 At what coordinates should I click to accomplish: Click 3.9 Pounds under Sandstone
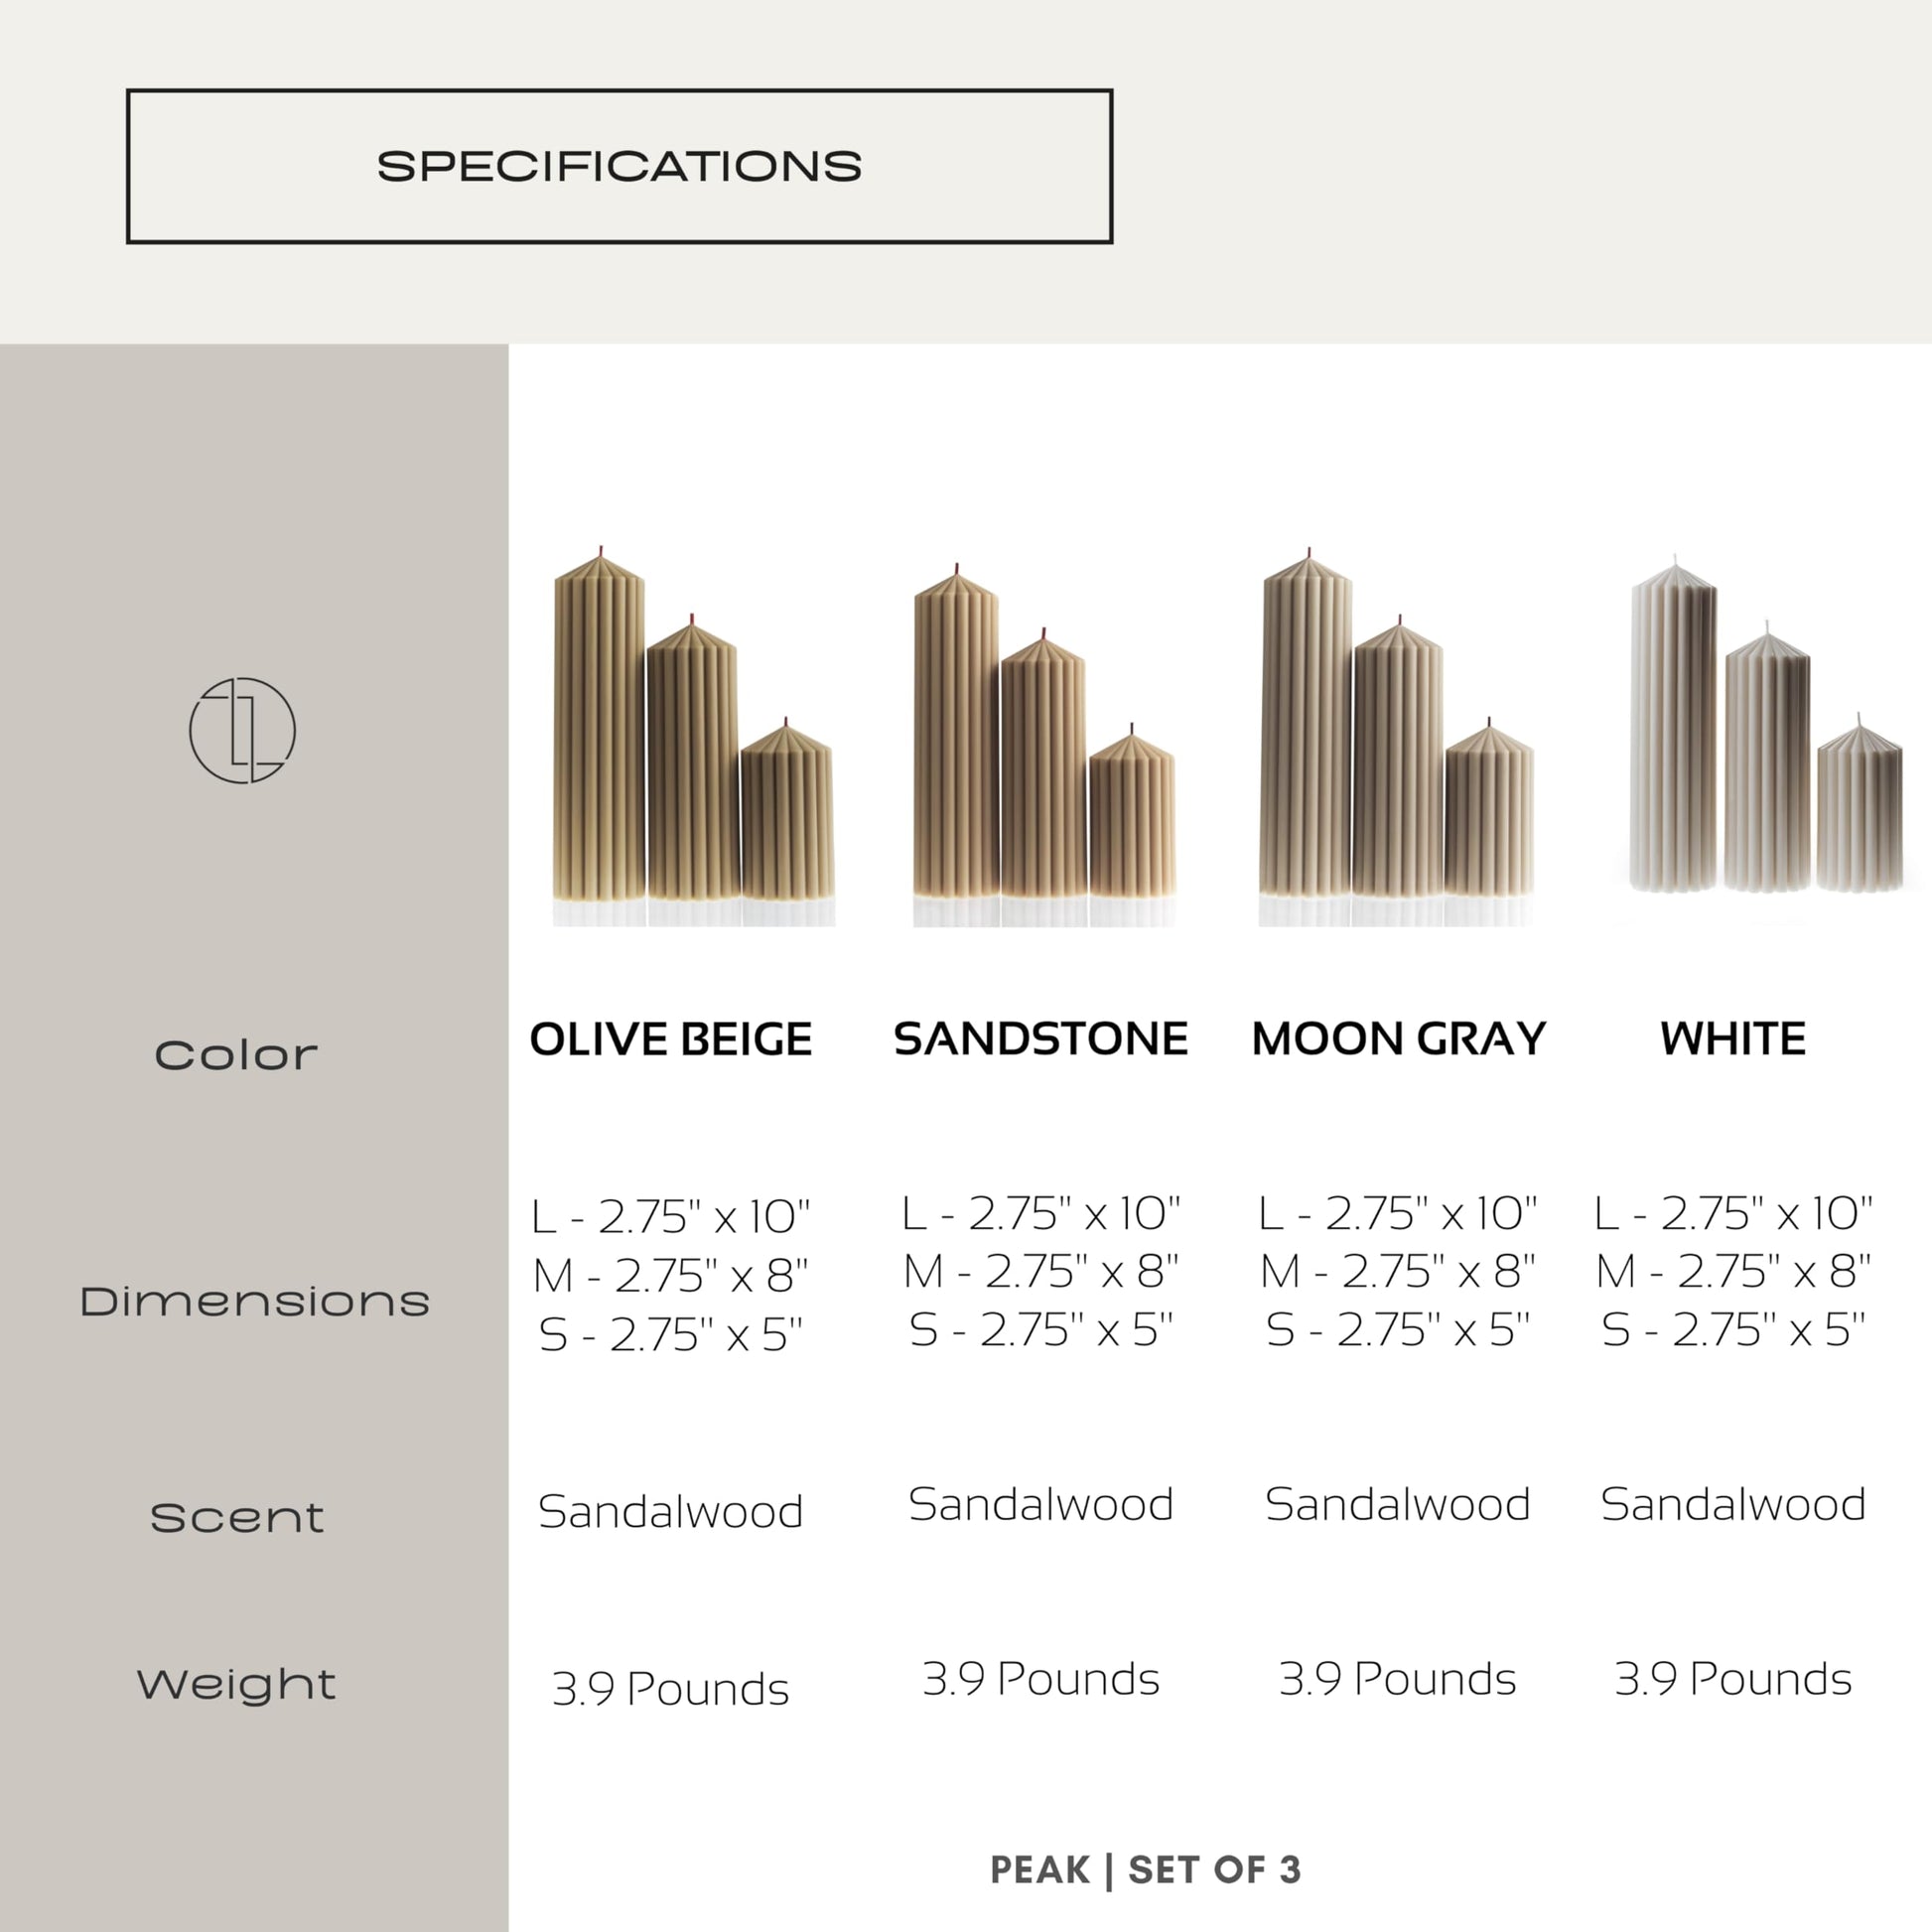(x=1041, y=1679)
